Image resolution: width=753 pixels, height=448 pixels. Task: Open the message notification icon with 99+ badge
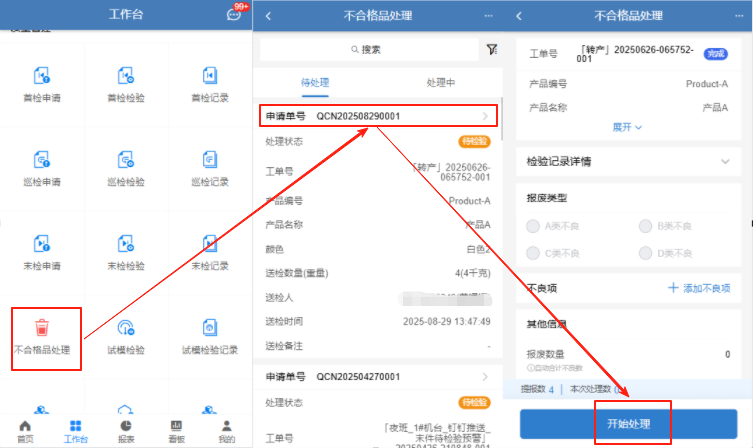pos(235,16)
